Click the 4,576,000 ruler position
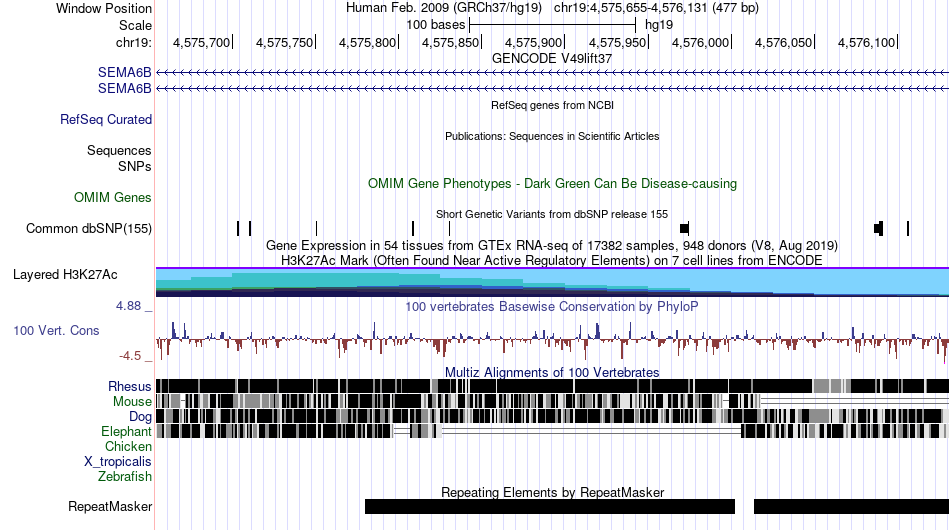950x530 pixels. [700, 42]
